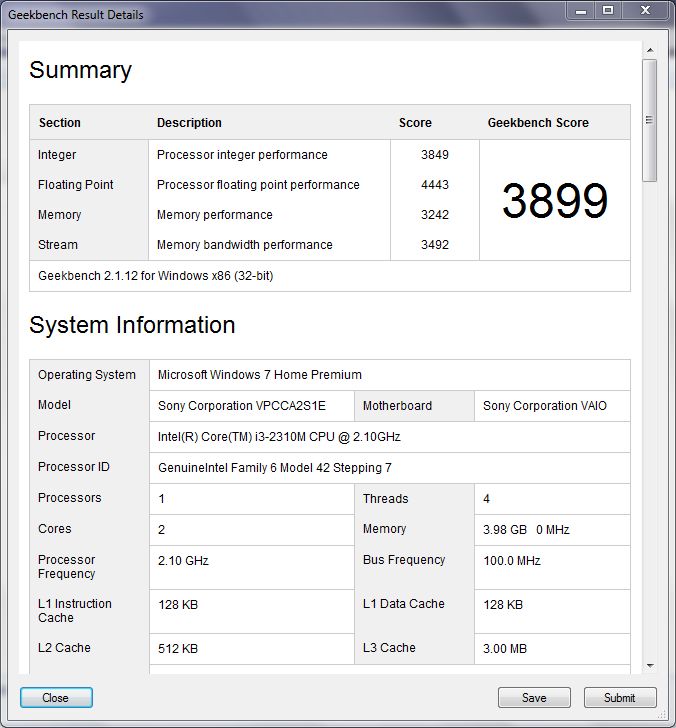
Task: Click the 'Stream' section label
Action: [x=58, y=245]
